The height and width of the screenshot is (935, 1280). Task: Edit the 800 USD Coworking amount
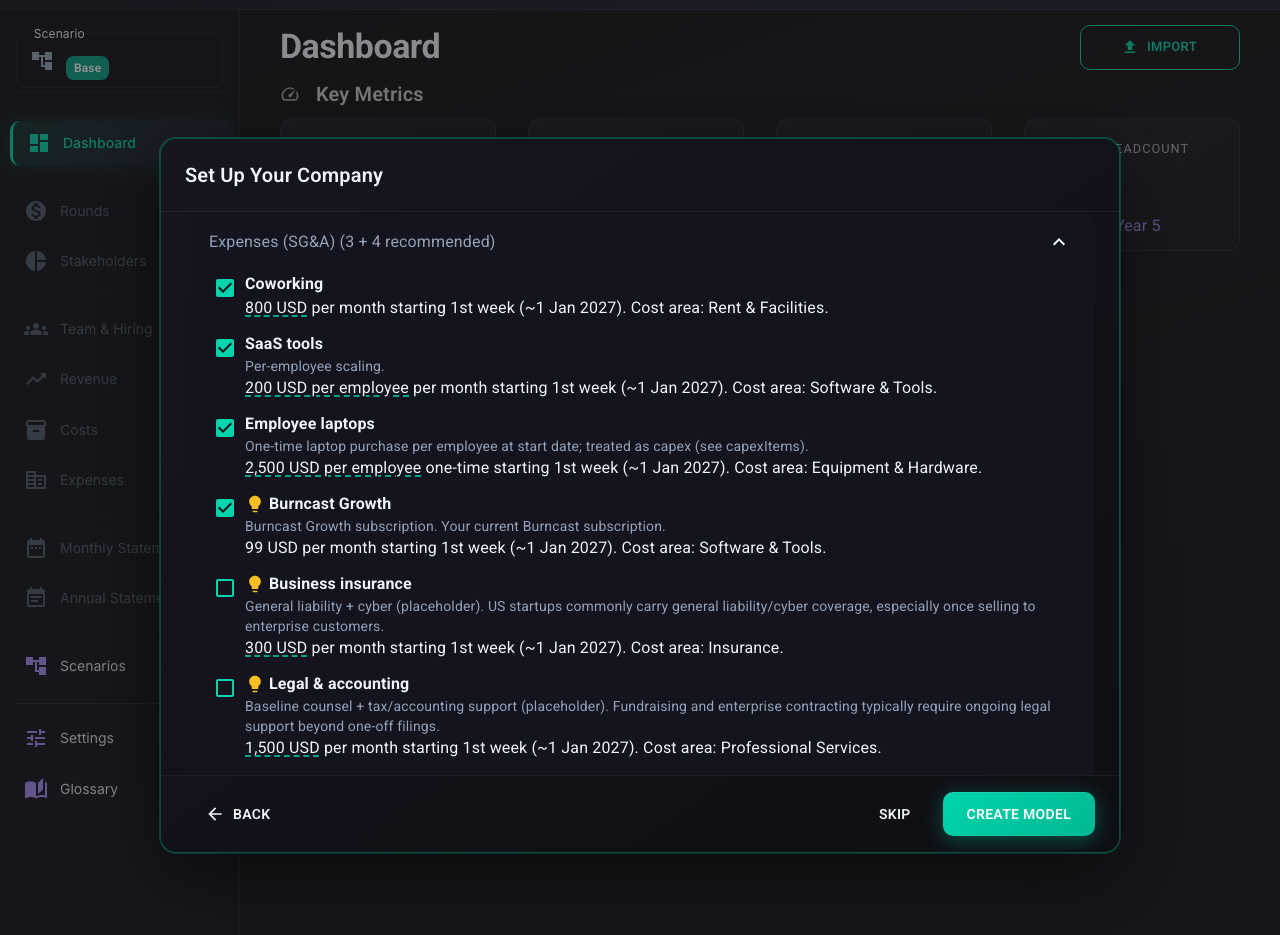tap(276, 308)
